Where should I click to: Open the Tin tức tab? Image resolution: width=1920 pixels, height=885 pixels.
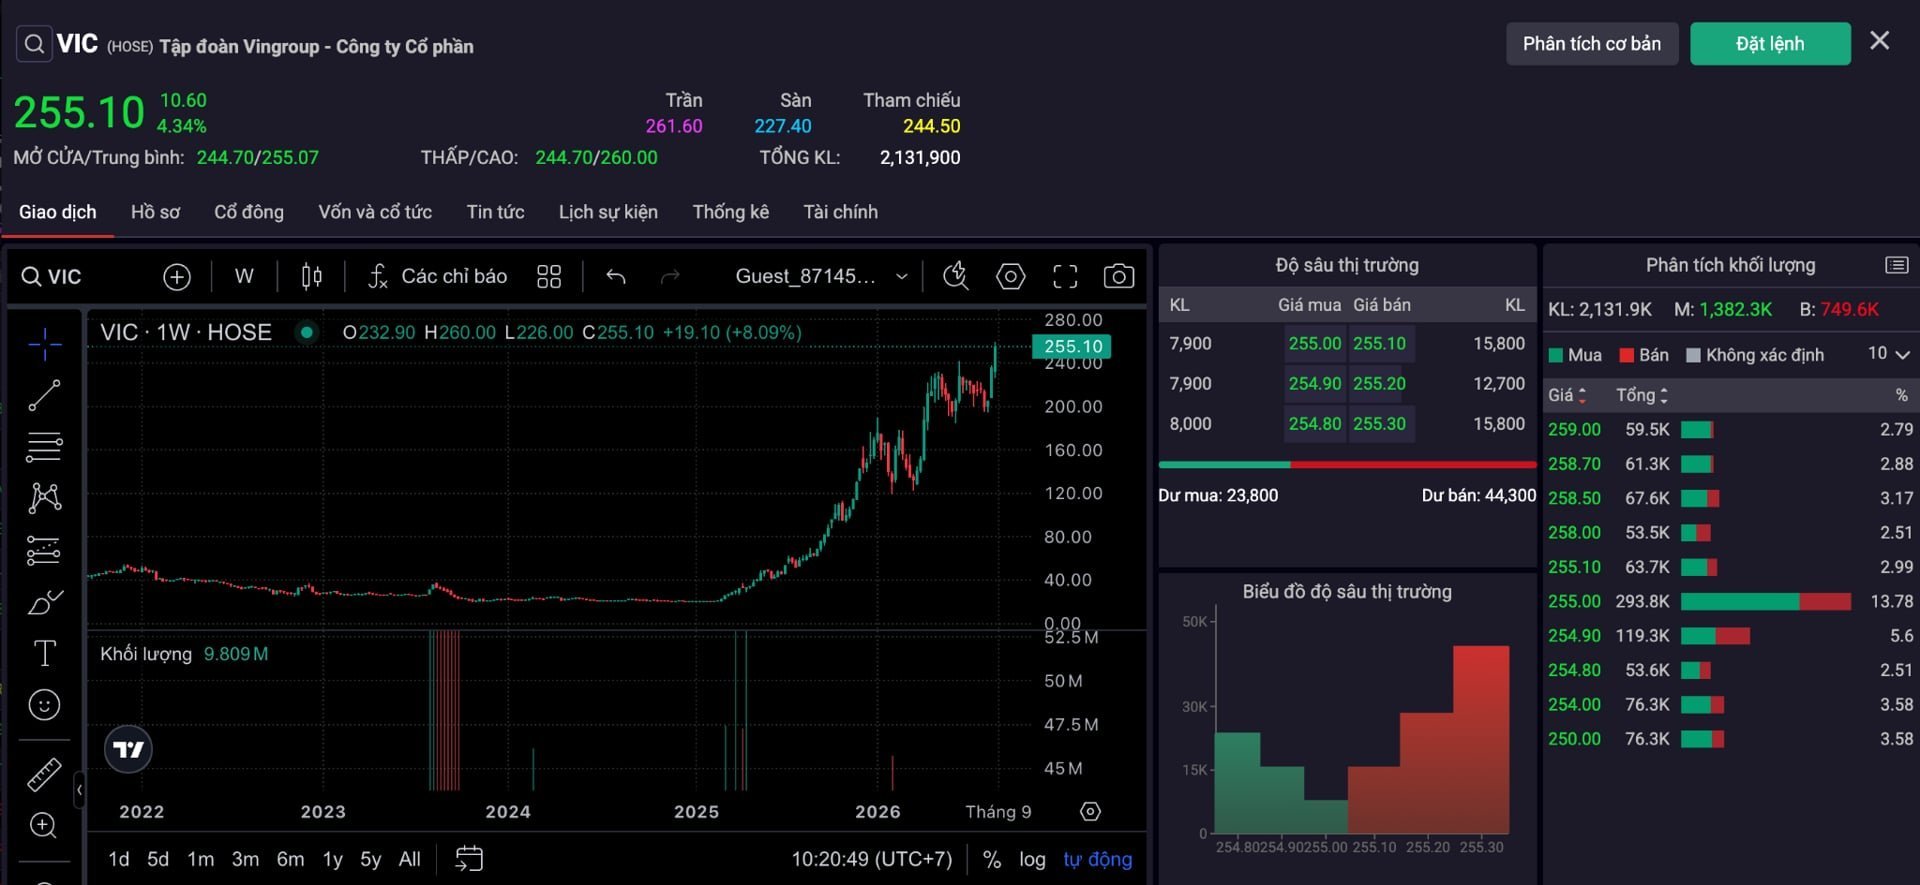pos(495,212)
